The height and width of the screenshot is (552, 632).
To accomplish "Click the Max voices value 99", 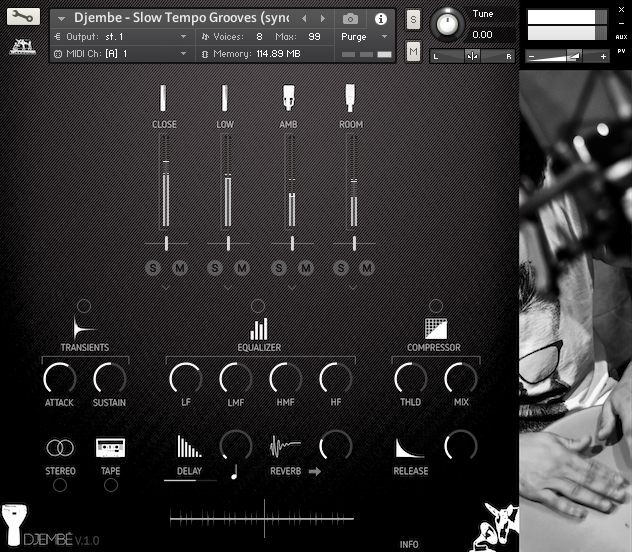I will click(314, 37).
